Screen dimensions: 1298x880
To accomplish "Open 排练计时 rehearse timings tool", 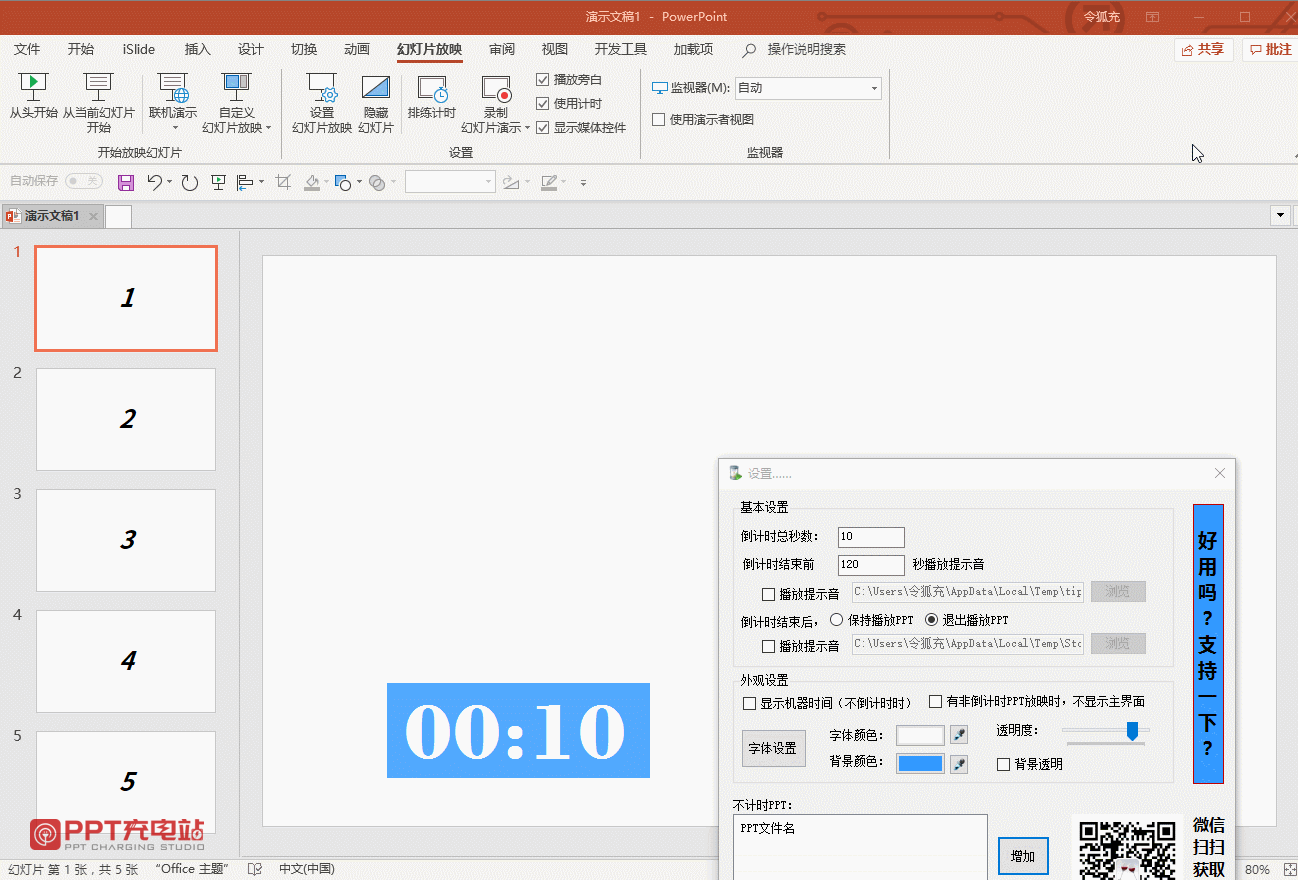I will point(432,95).
